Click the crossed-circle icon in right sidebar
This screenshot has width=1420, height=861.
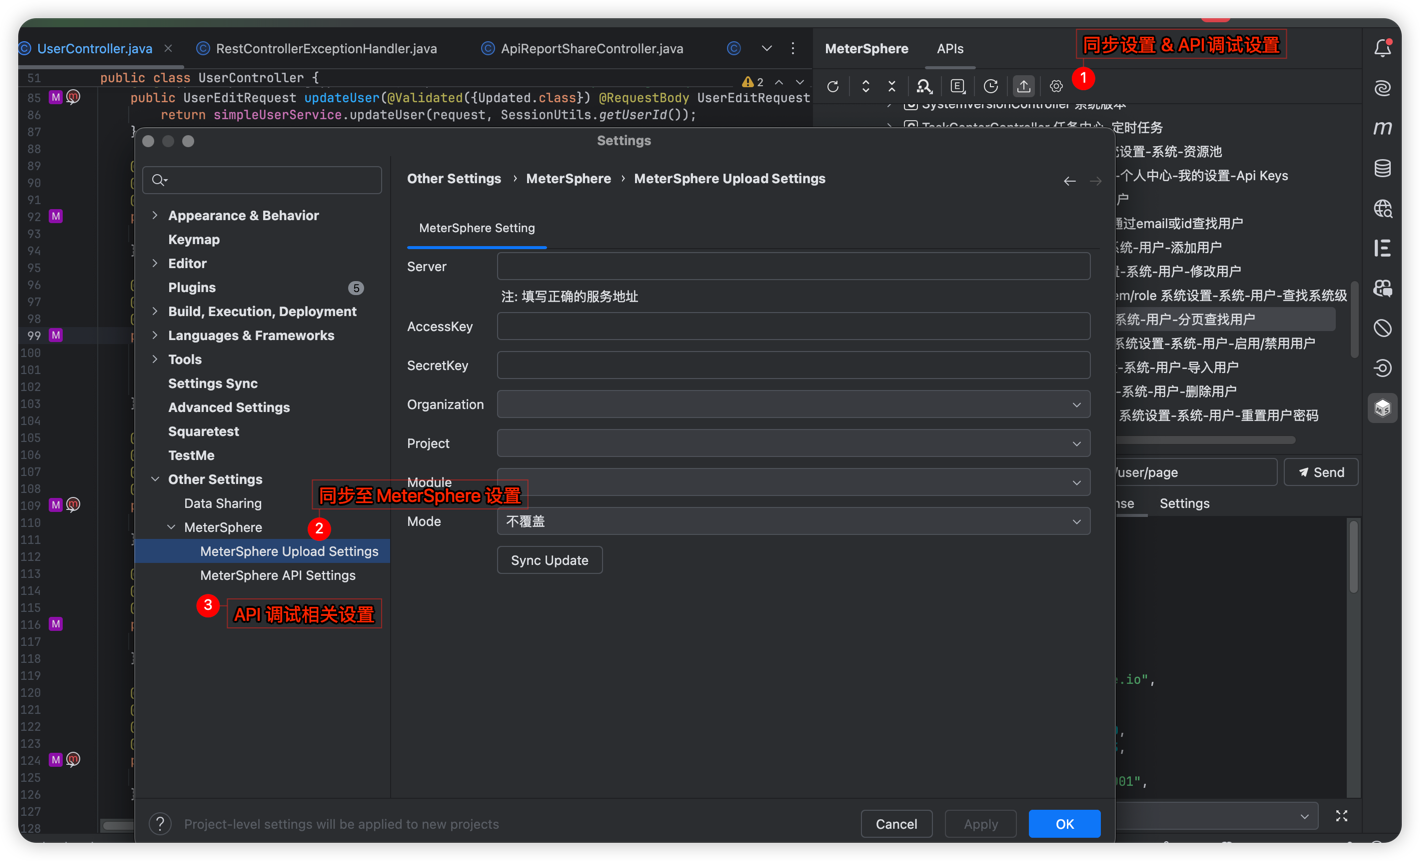point(1383,328)
